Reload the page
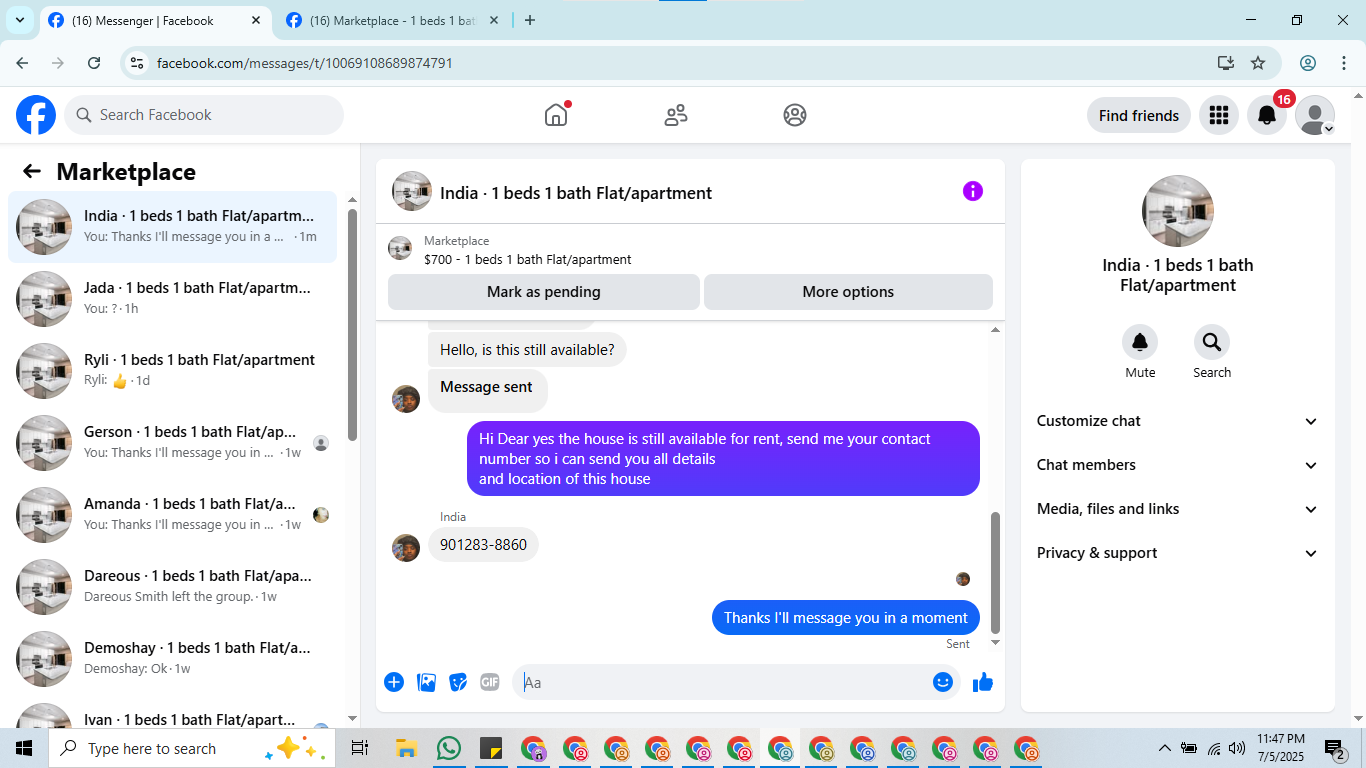 coord(94,63)
